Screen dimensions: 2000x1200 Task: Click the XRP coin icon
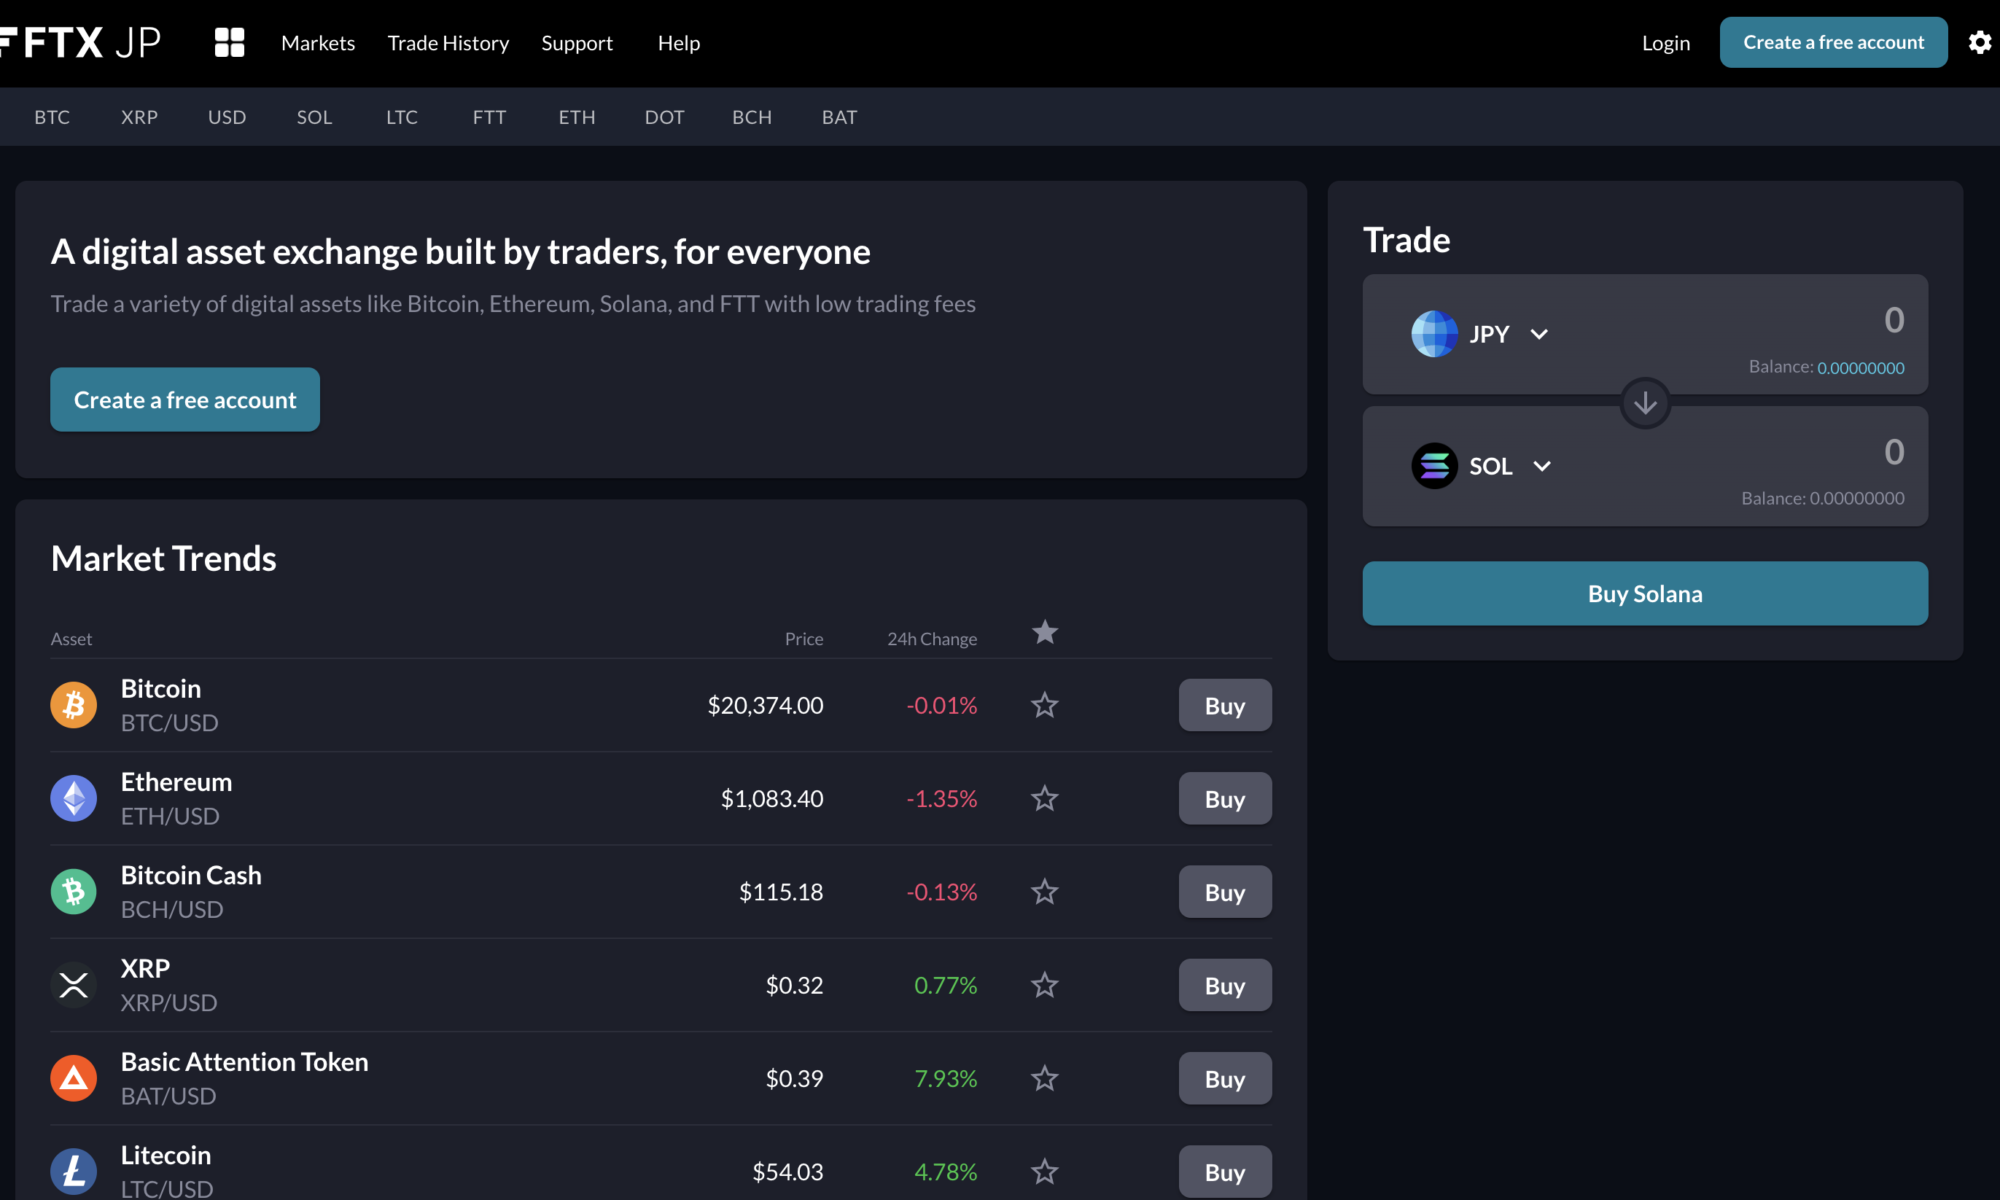(x=74, y=985)
